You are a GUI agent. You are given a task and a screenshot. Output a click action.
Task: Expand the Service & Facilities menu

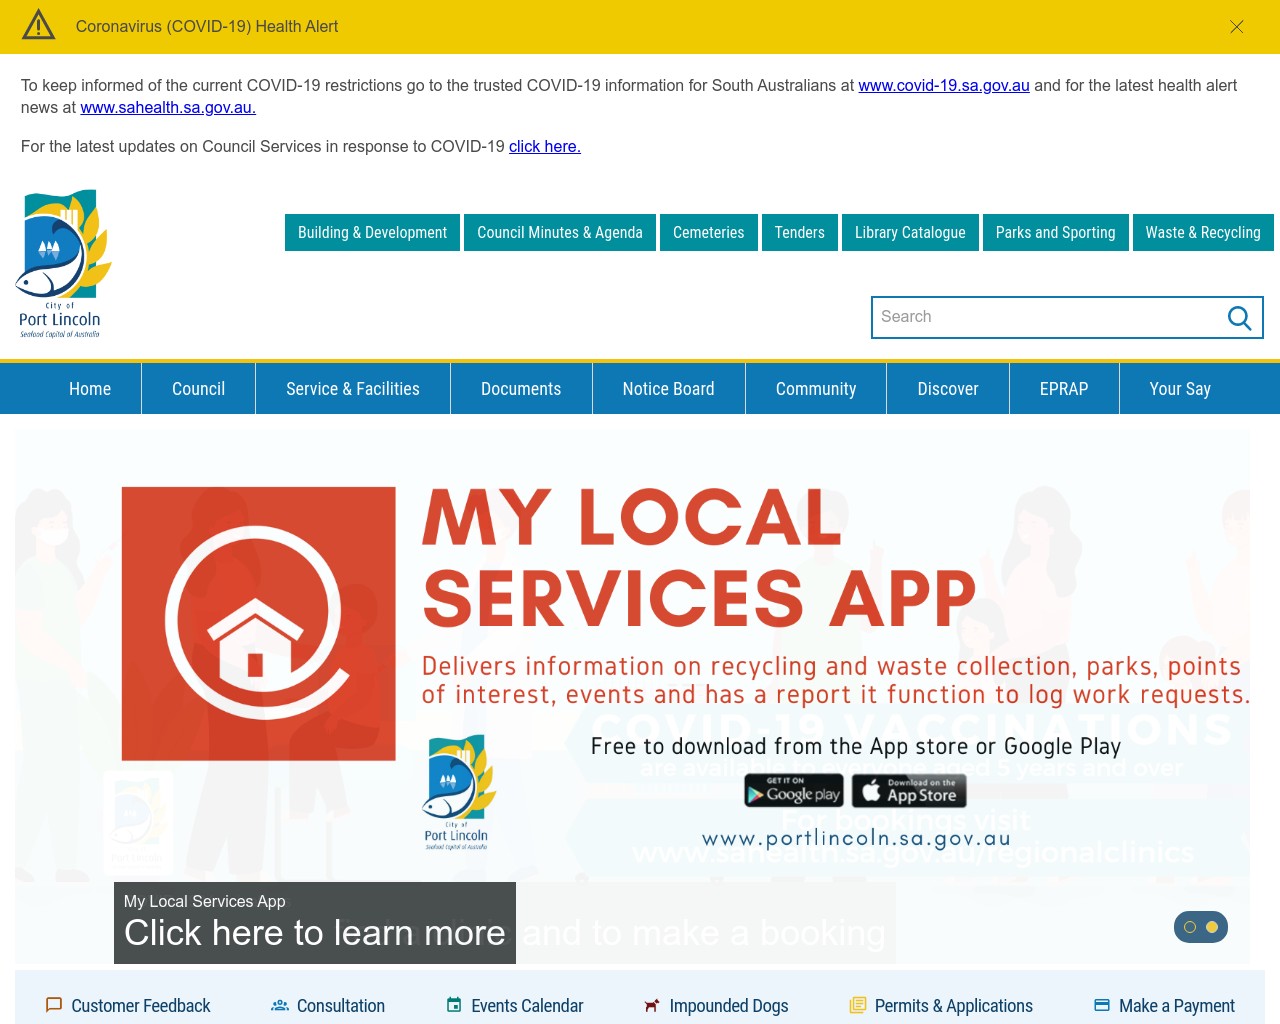[353, 389]
